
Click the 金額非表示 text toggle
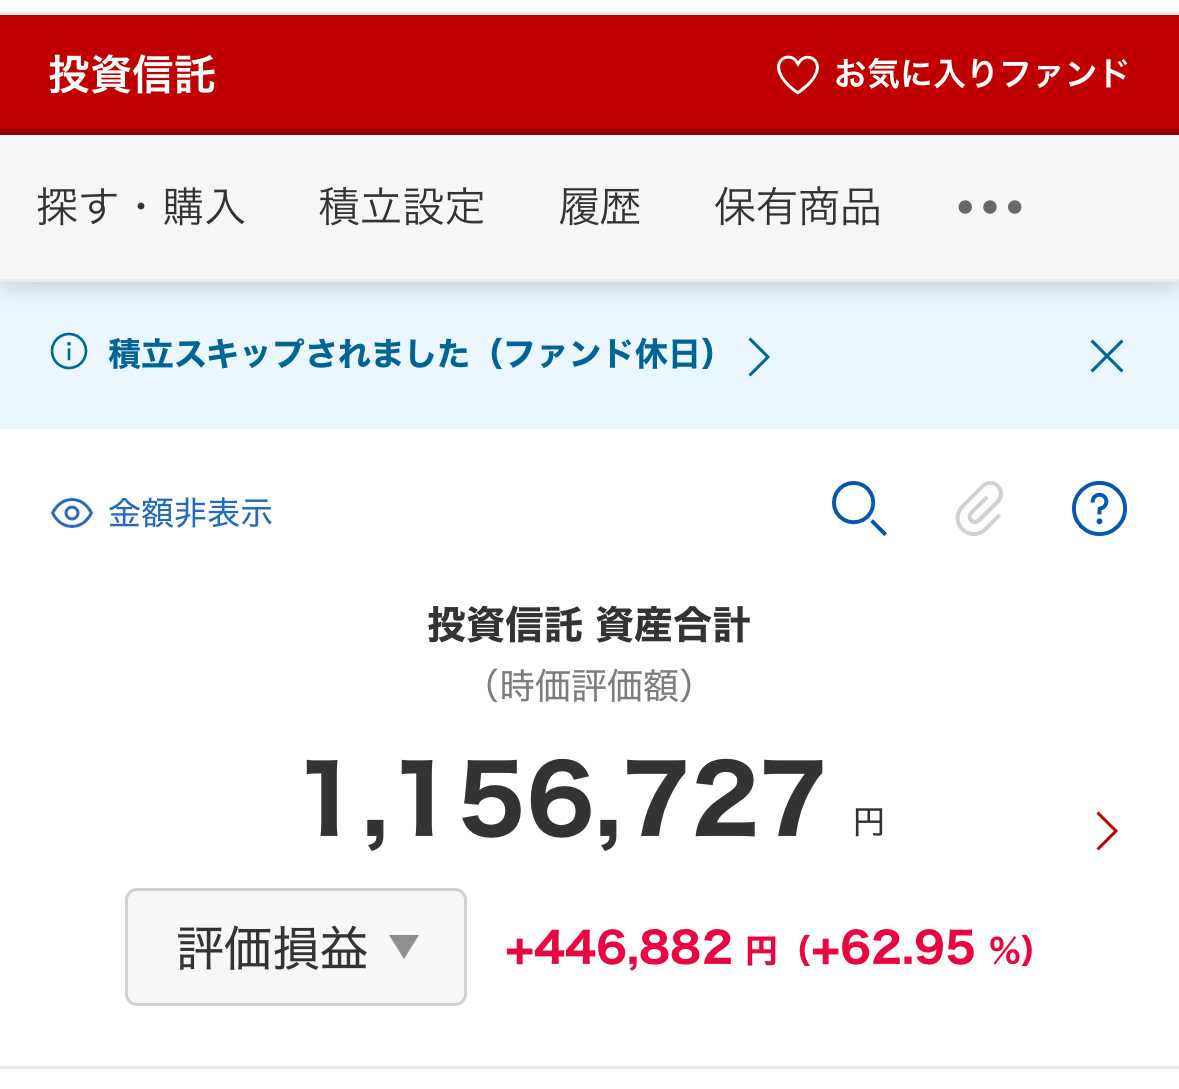click(190, 514)
